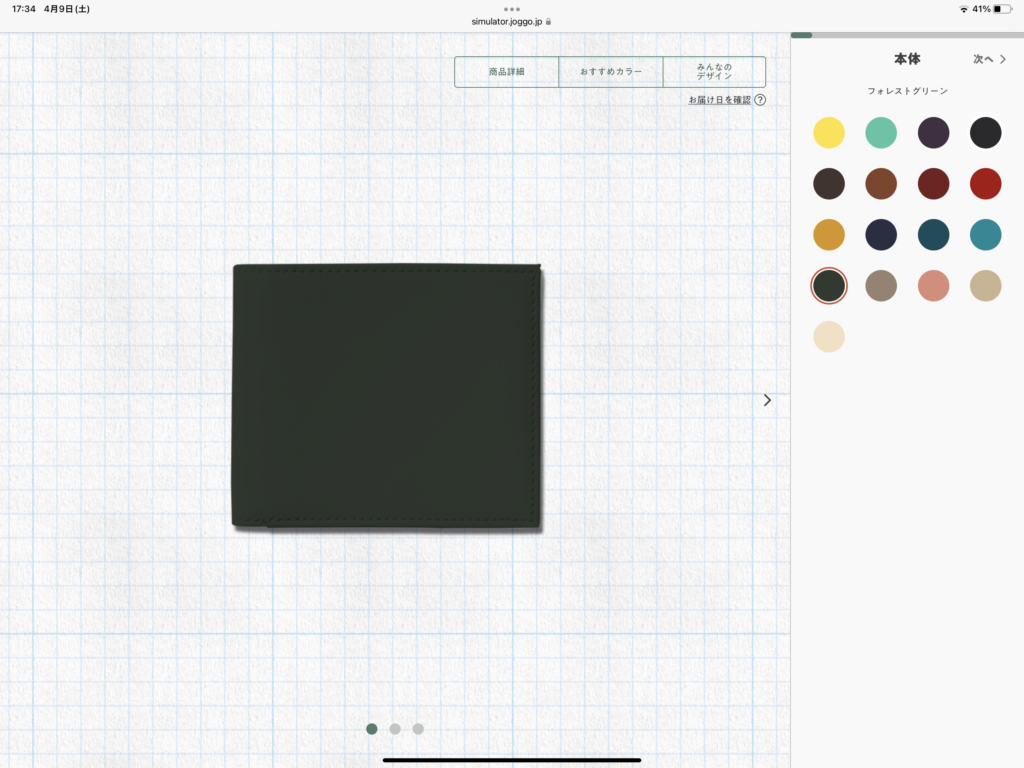Select the second page indicator dot
The height and width of the screenshot is (768, 1024).
pyautogui.click(x=395, y=729)
